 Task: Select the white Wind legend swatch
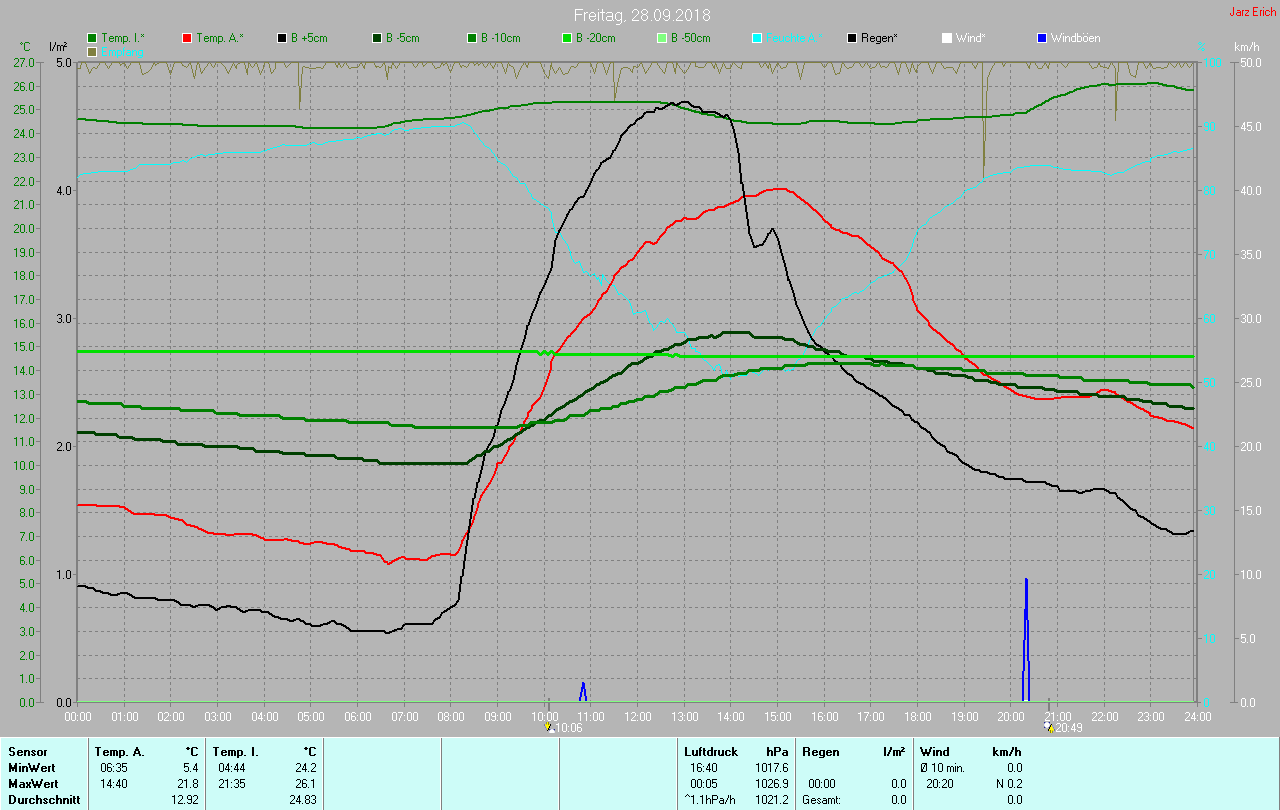pos(947,38)
